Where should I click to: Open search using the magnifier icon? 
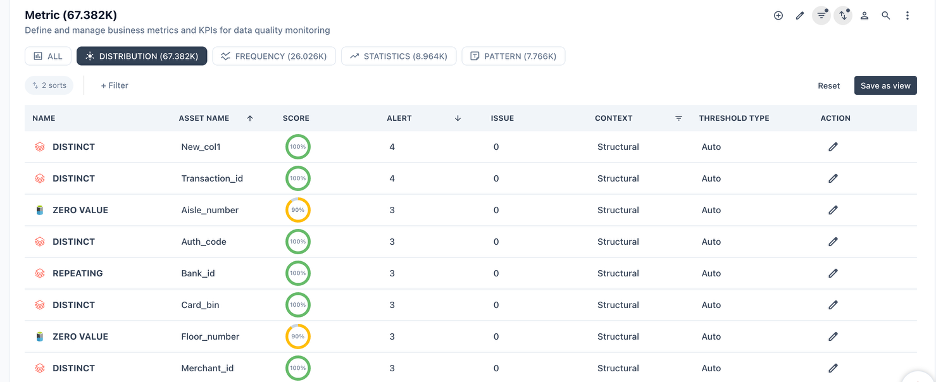tap(886, 16)
